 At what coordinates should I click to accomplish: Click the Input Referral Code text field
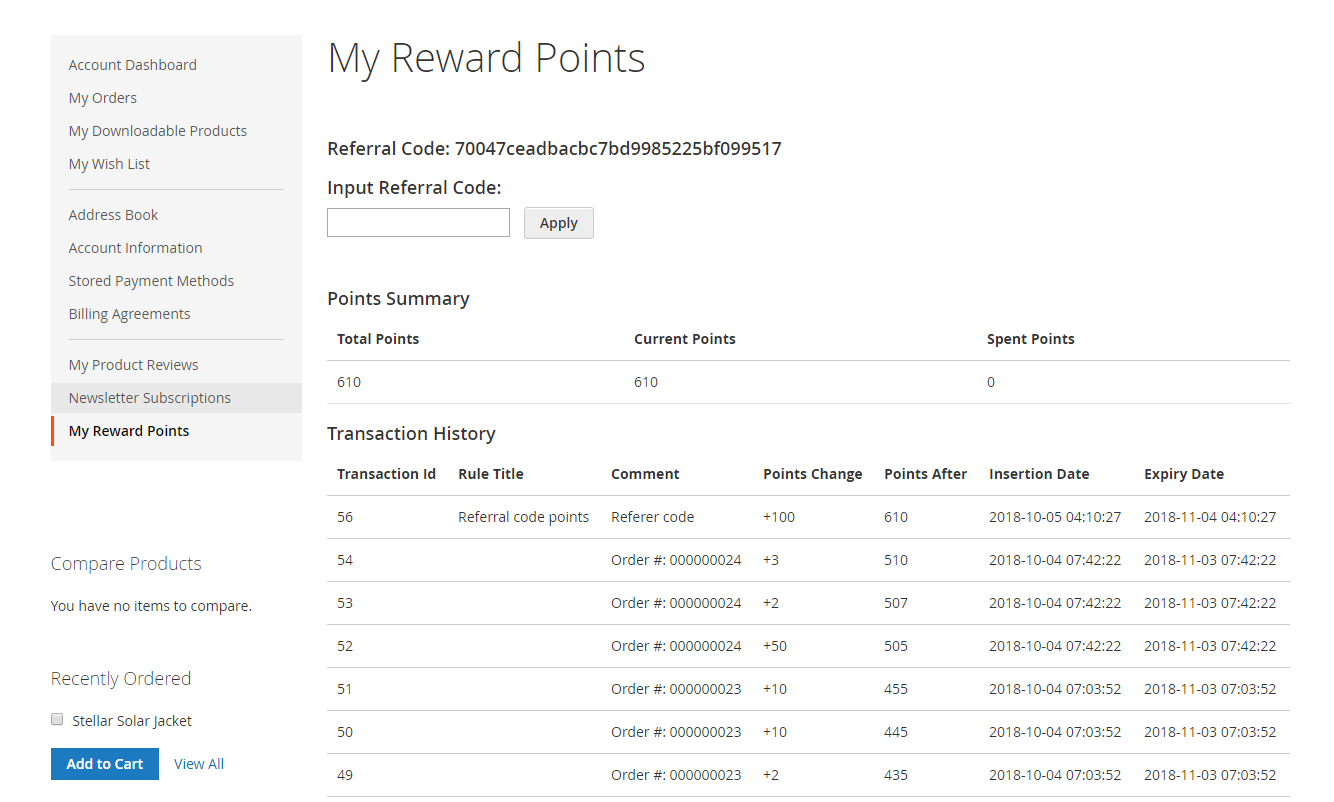click(x=418, y=223)
